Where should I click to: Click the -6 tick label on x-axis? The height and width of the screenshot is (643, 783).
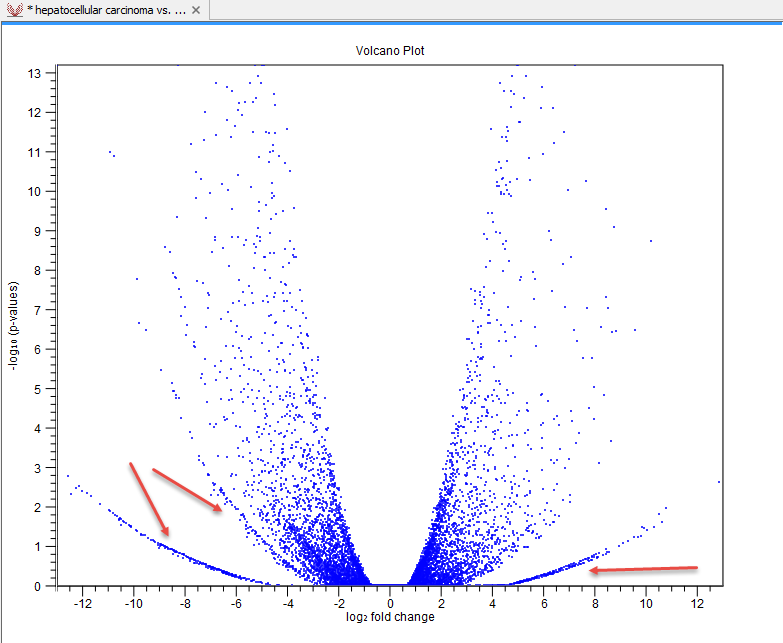pyautogui.click(x=236, y=603)
